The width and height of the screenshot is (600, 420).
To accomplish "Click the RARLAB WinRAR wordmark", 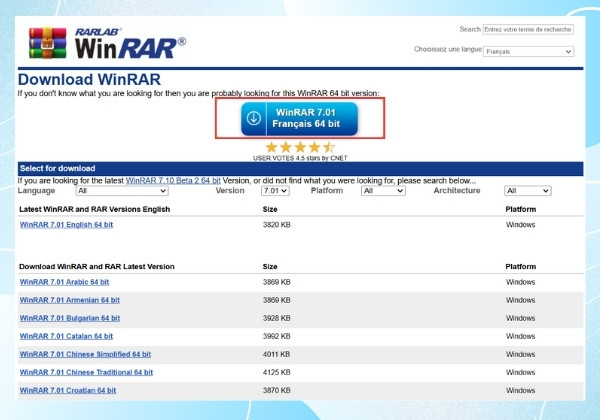I will 130,44.
